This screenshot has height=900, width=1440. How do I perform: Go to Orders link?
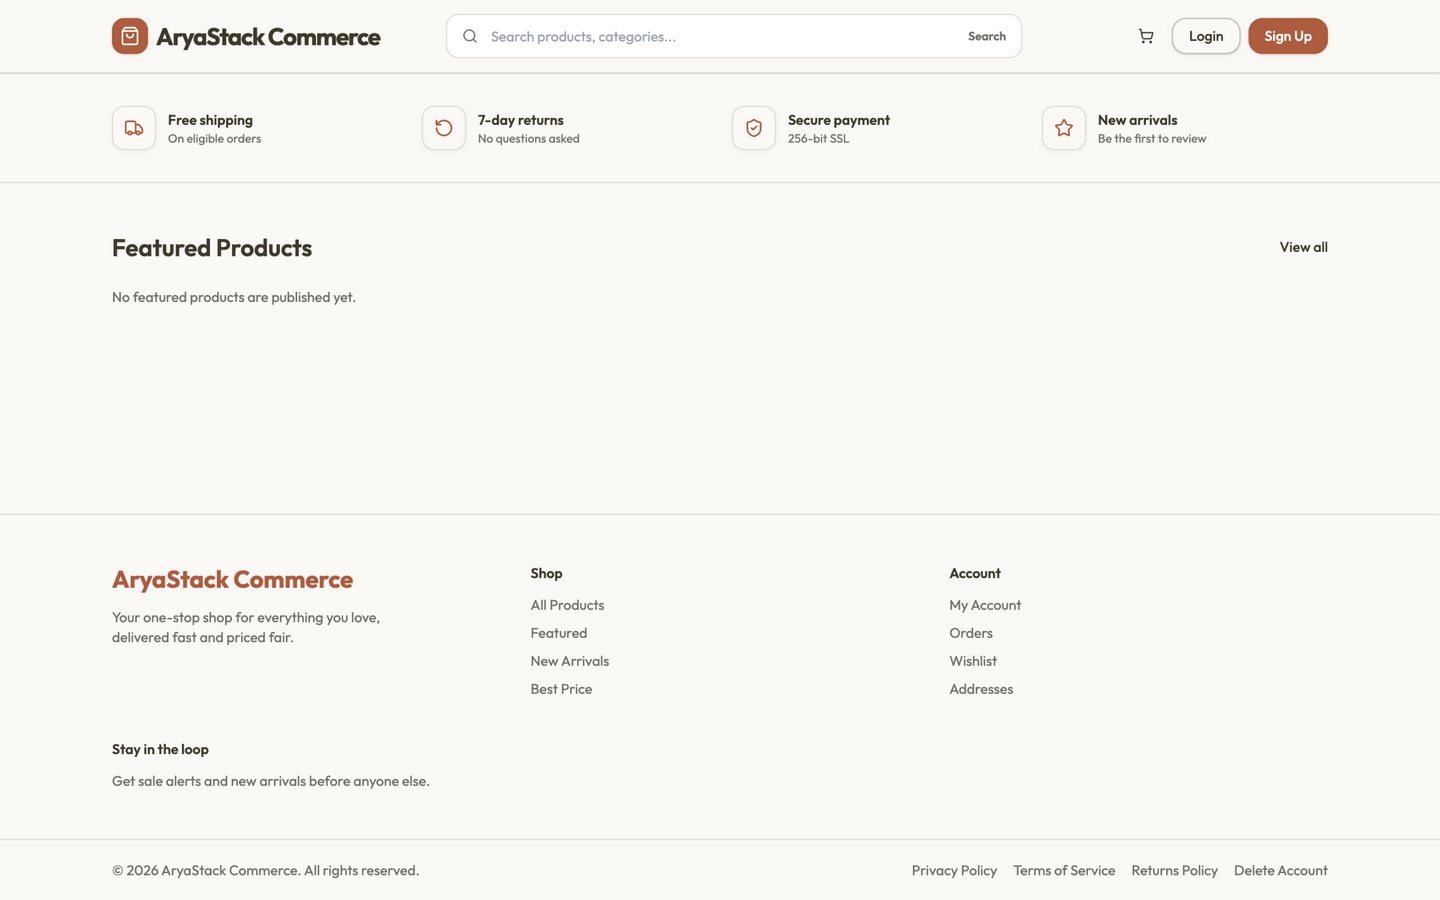[x=971, y=633]
